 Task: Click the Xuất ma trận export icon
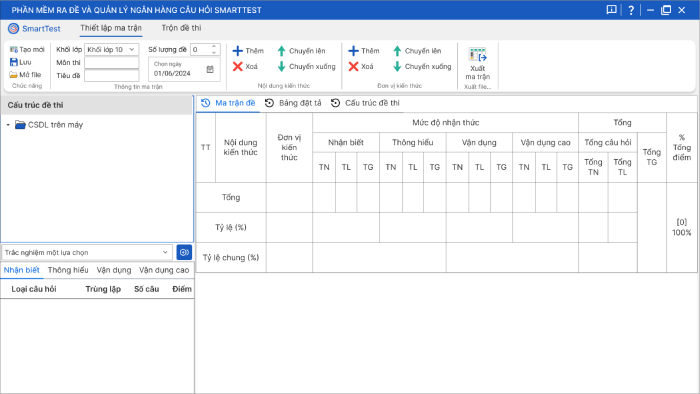[x=477, y=54]
